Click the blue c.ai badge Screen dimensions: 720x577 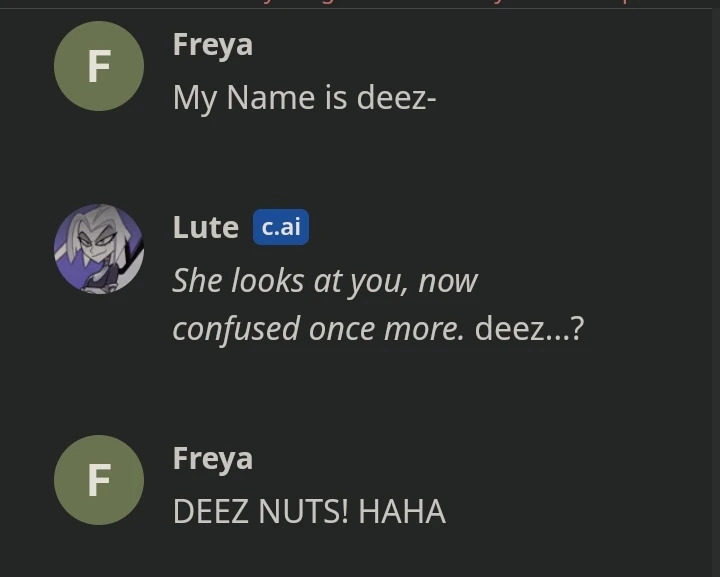(x=281, y=227)
